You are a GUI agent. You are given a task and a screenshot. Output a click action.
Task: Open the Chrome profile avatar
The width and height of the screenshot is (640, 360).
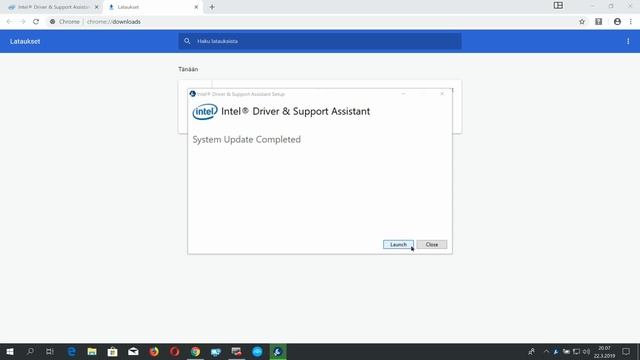point(617,22)
